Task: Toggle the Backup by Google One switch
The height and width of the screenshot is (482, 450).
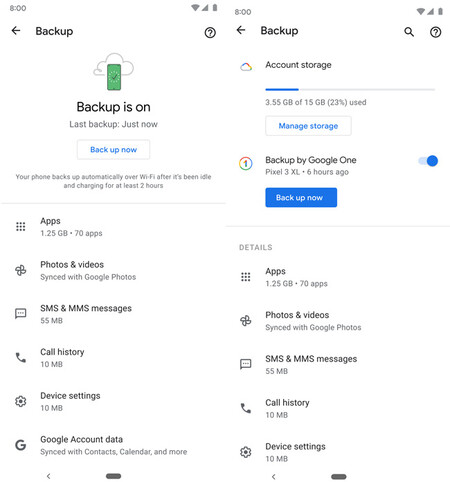Action: [428, 161]
